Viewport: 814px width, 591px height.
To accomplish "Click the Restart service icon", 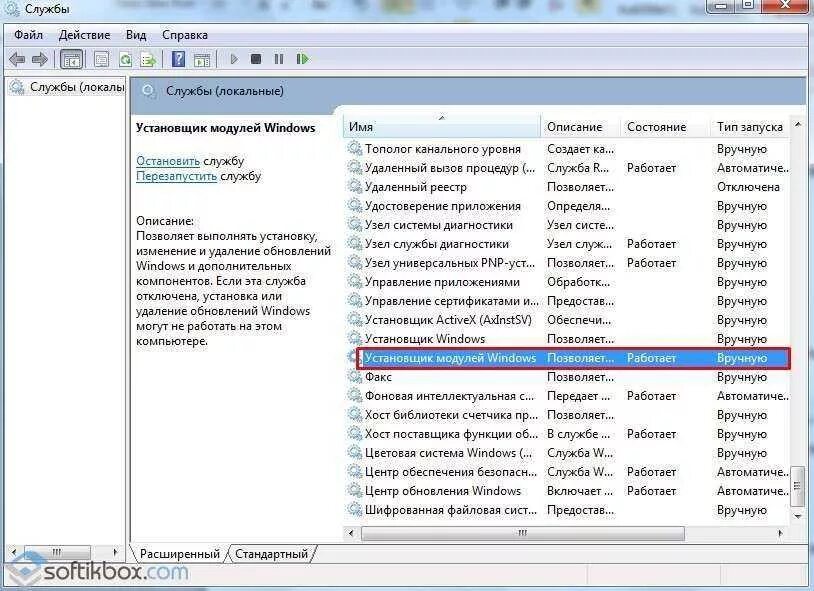I will click(x=302, y=59).
